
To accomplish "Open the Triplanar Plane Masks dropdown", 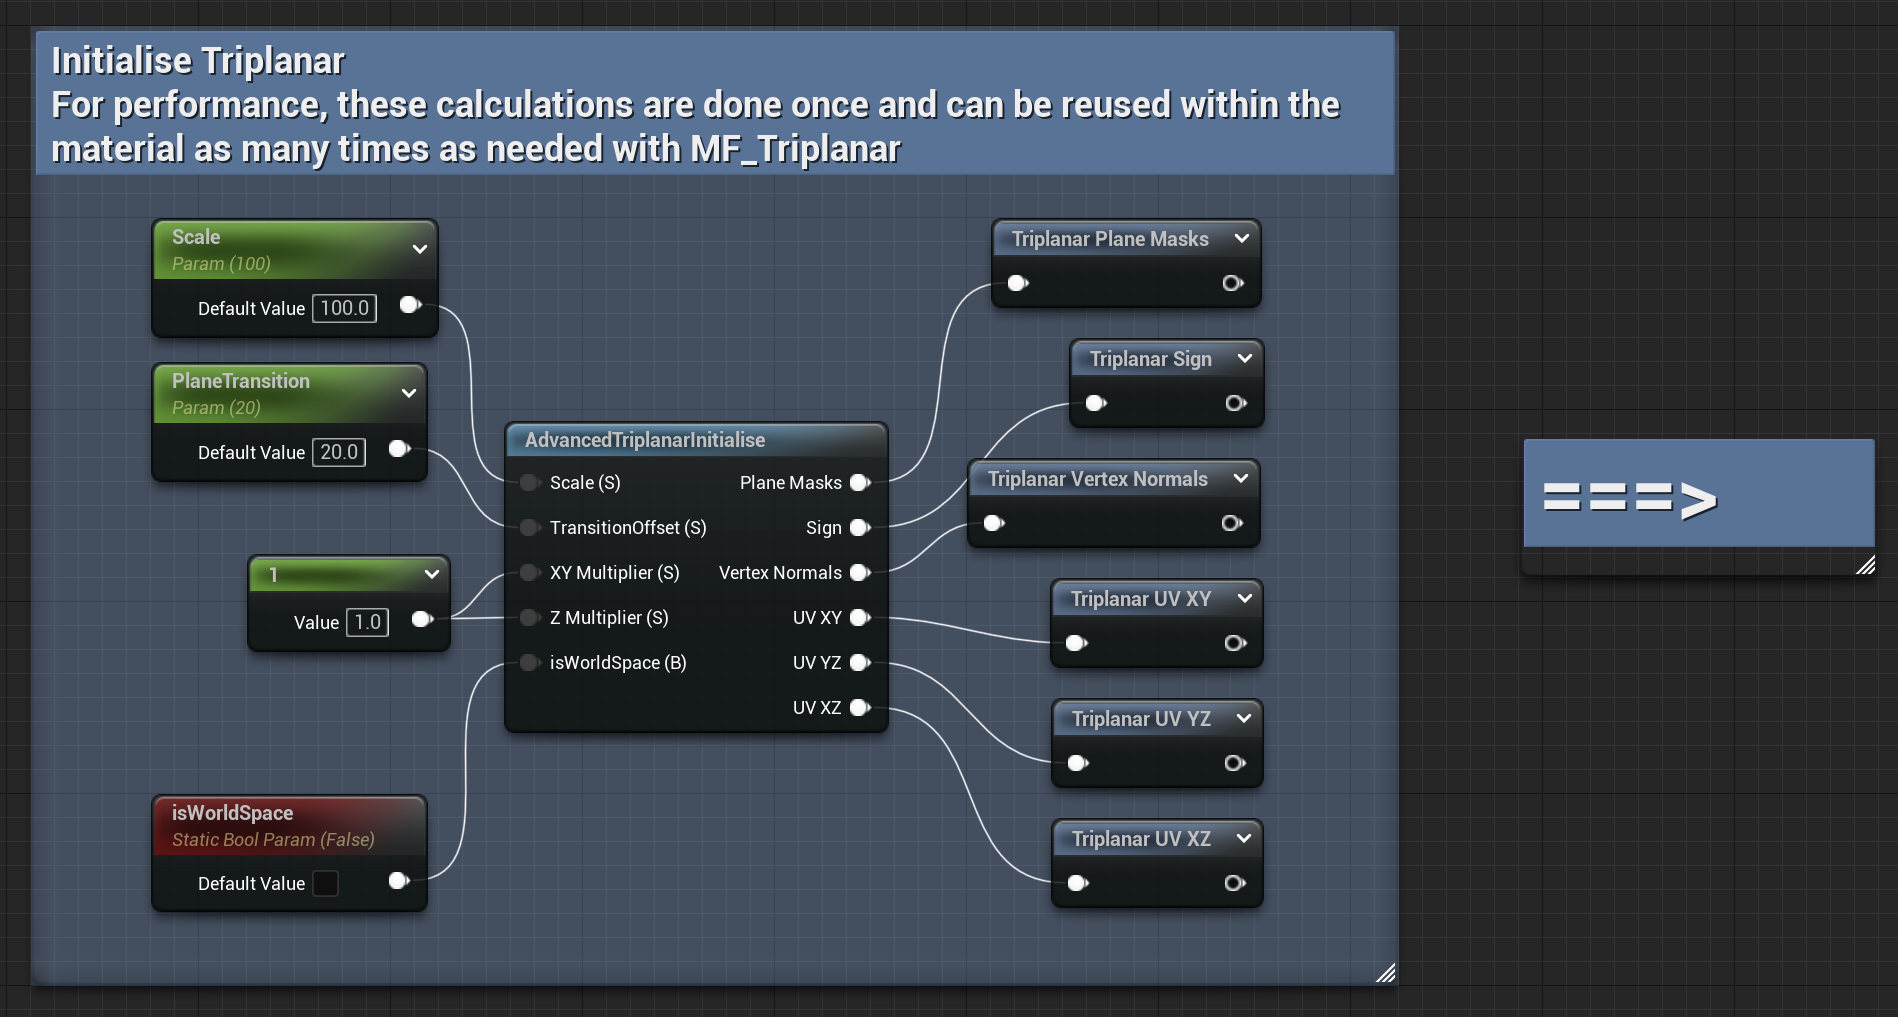I will tap(1242, 239).
